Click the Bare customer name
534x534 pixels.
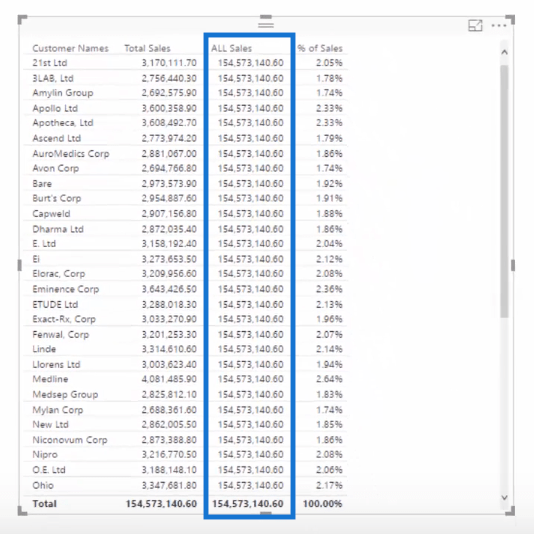(42, 184)
